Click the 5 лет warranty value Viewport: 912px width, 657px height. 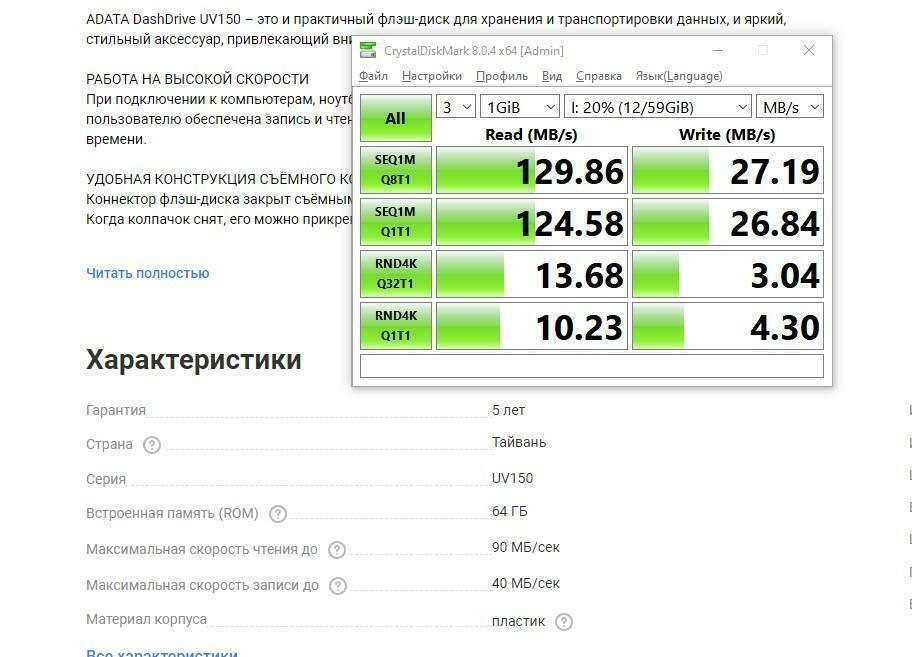508,410
